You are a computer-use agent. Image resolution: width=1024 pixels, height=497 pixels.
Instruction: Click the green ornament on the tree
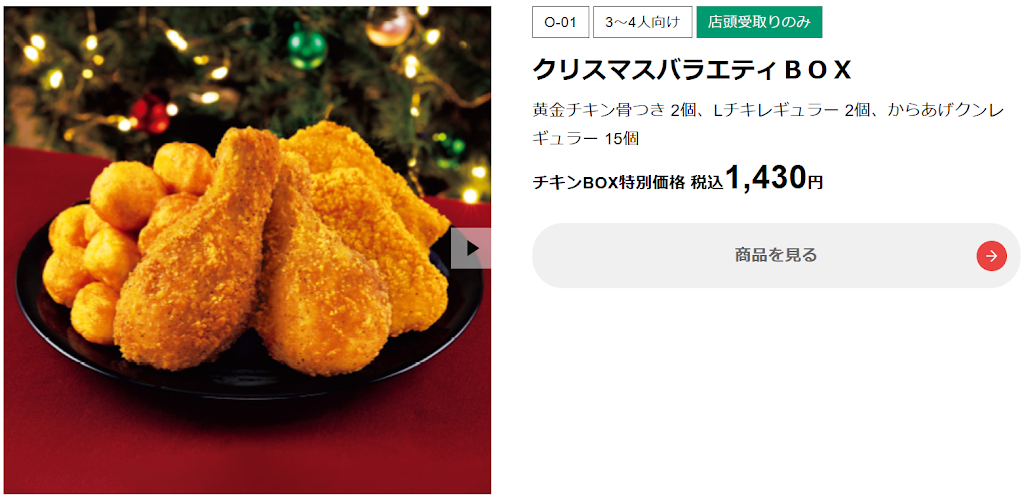(x=307, y=47)
